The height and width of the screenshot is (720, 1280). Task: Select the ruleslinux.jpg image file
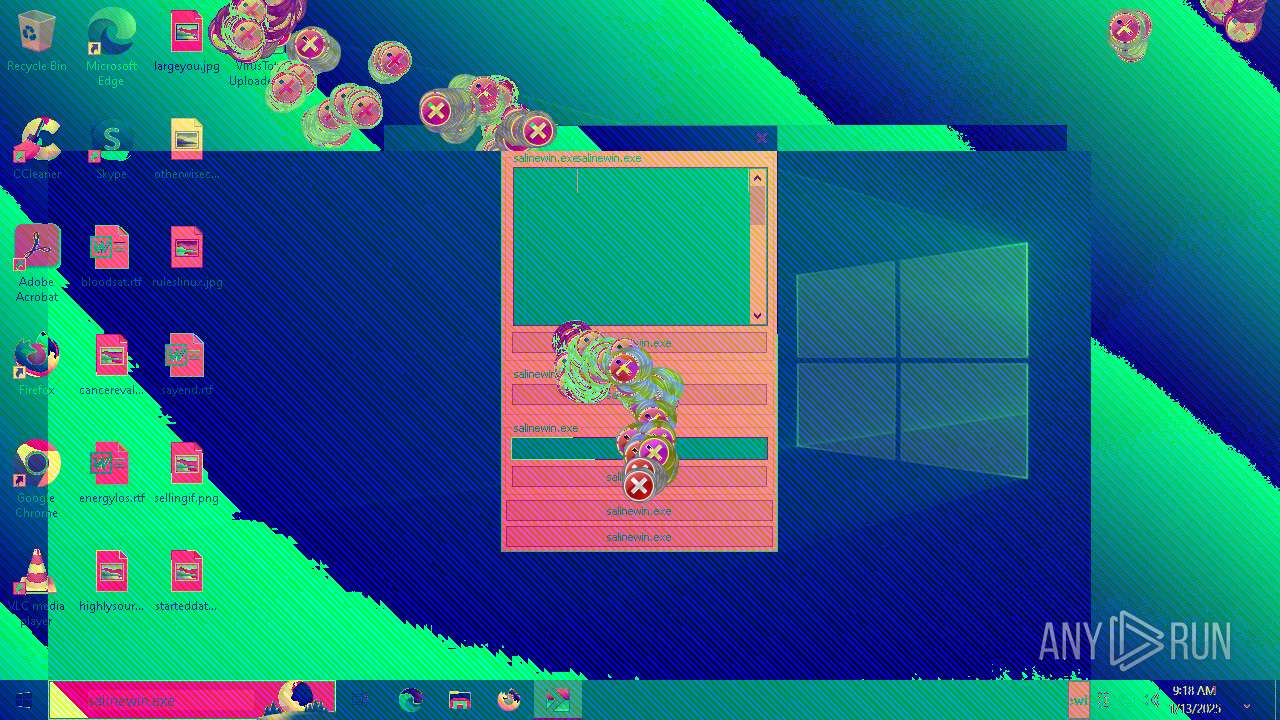coord(186,258)
